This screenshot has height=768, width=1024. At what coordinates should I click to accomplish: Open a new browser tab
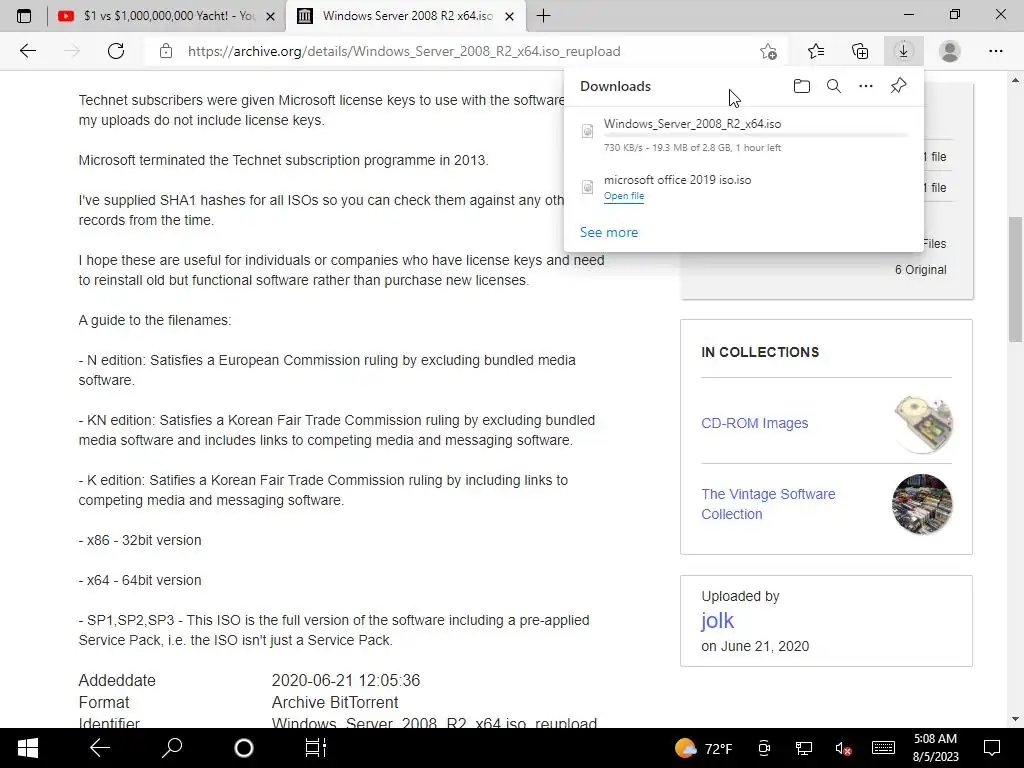pyautogui.click(x=543, y=16)
